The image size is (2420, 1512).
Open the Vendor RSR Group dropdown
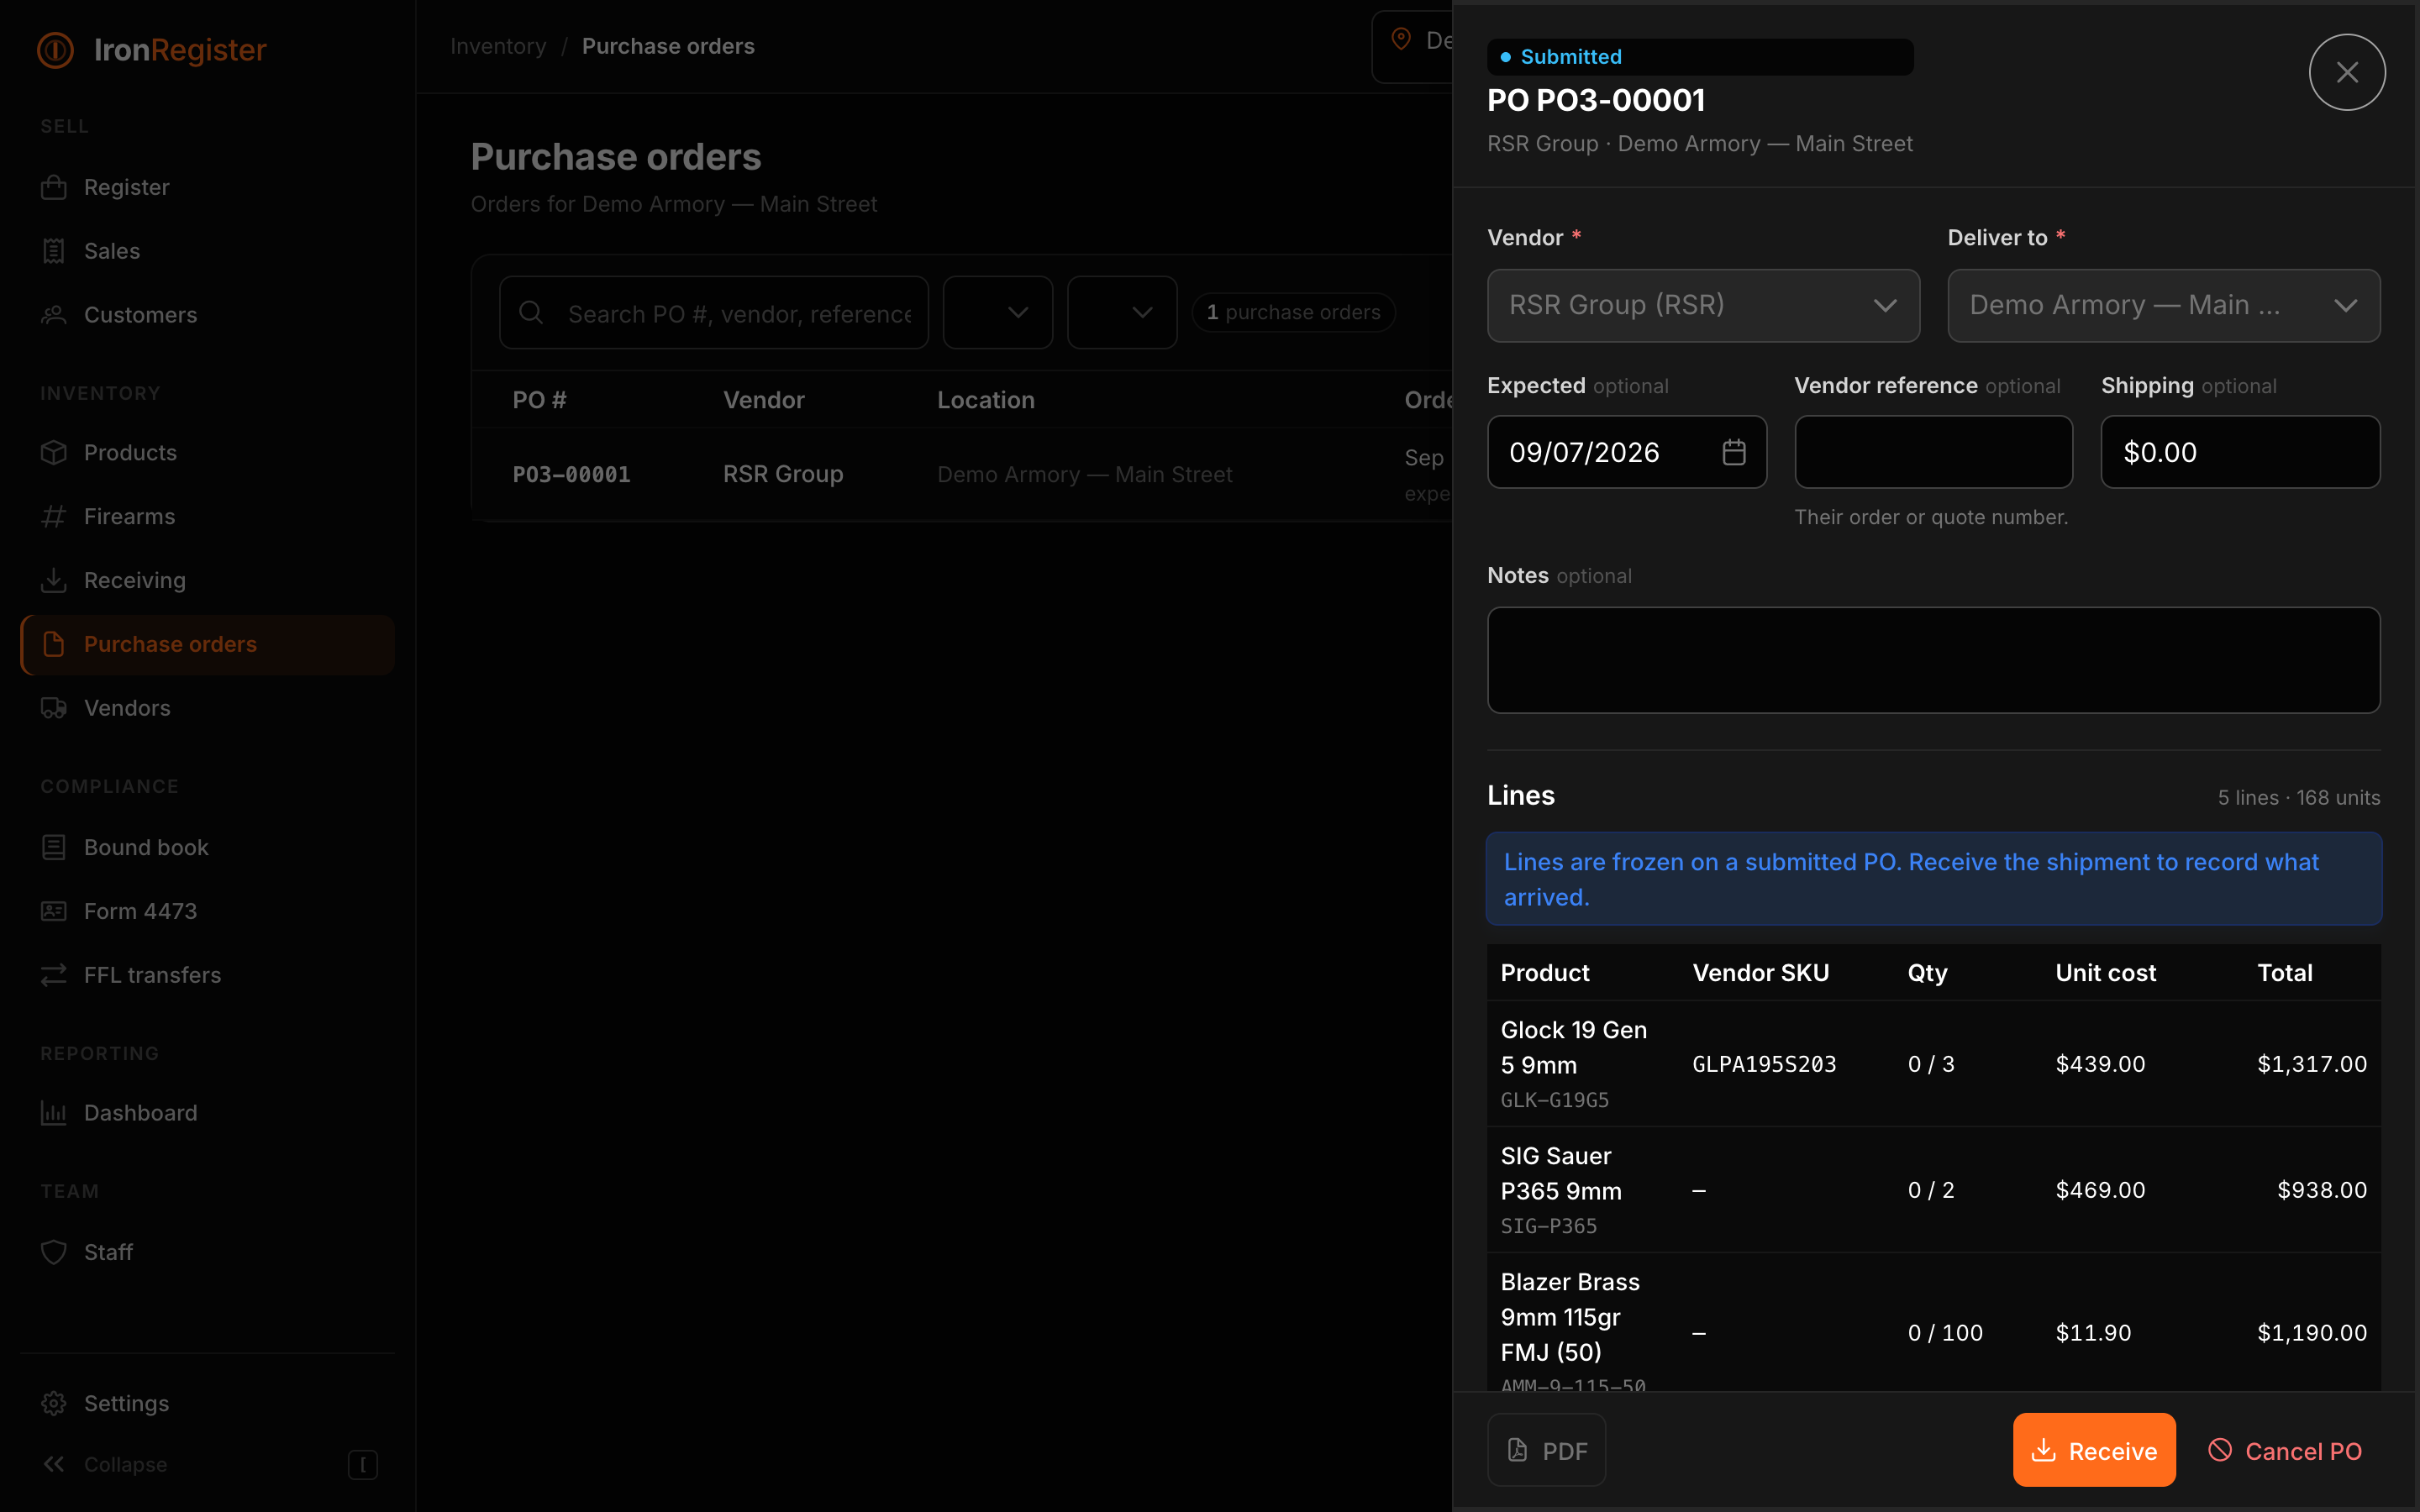point(1703,305)
